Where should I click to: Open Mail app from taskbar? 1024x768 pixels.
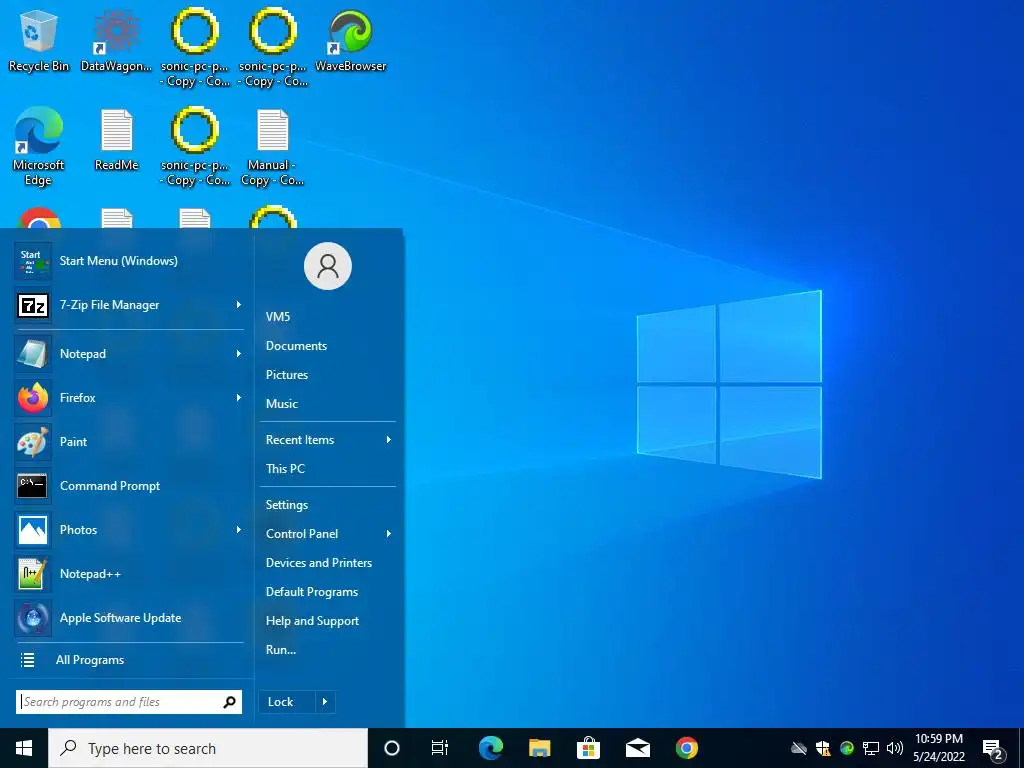point(637,748)
